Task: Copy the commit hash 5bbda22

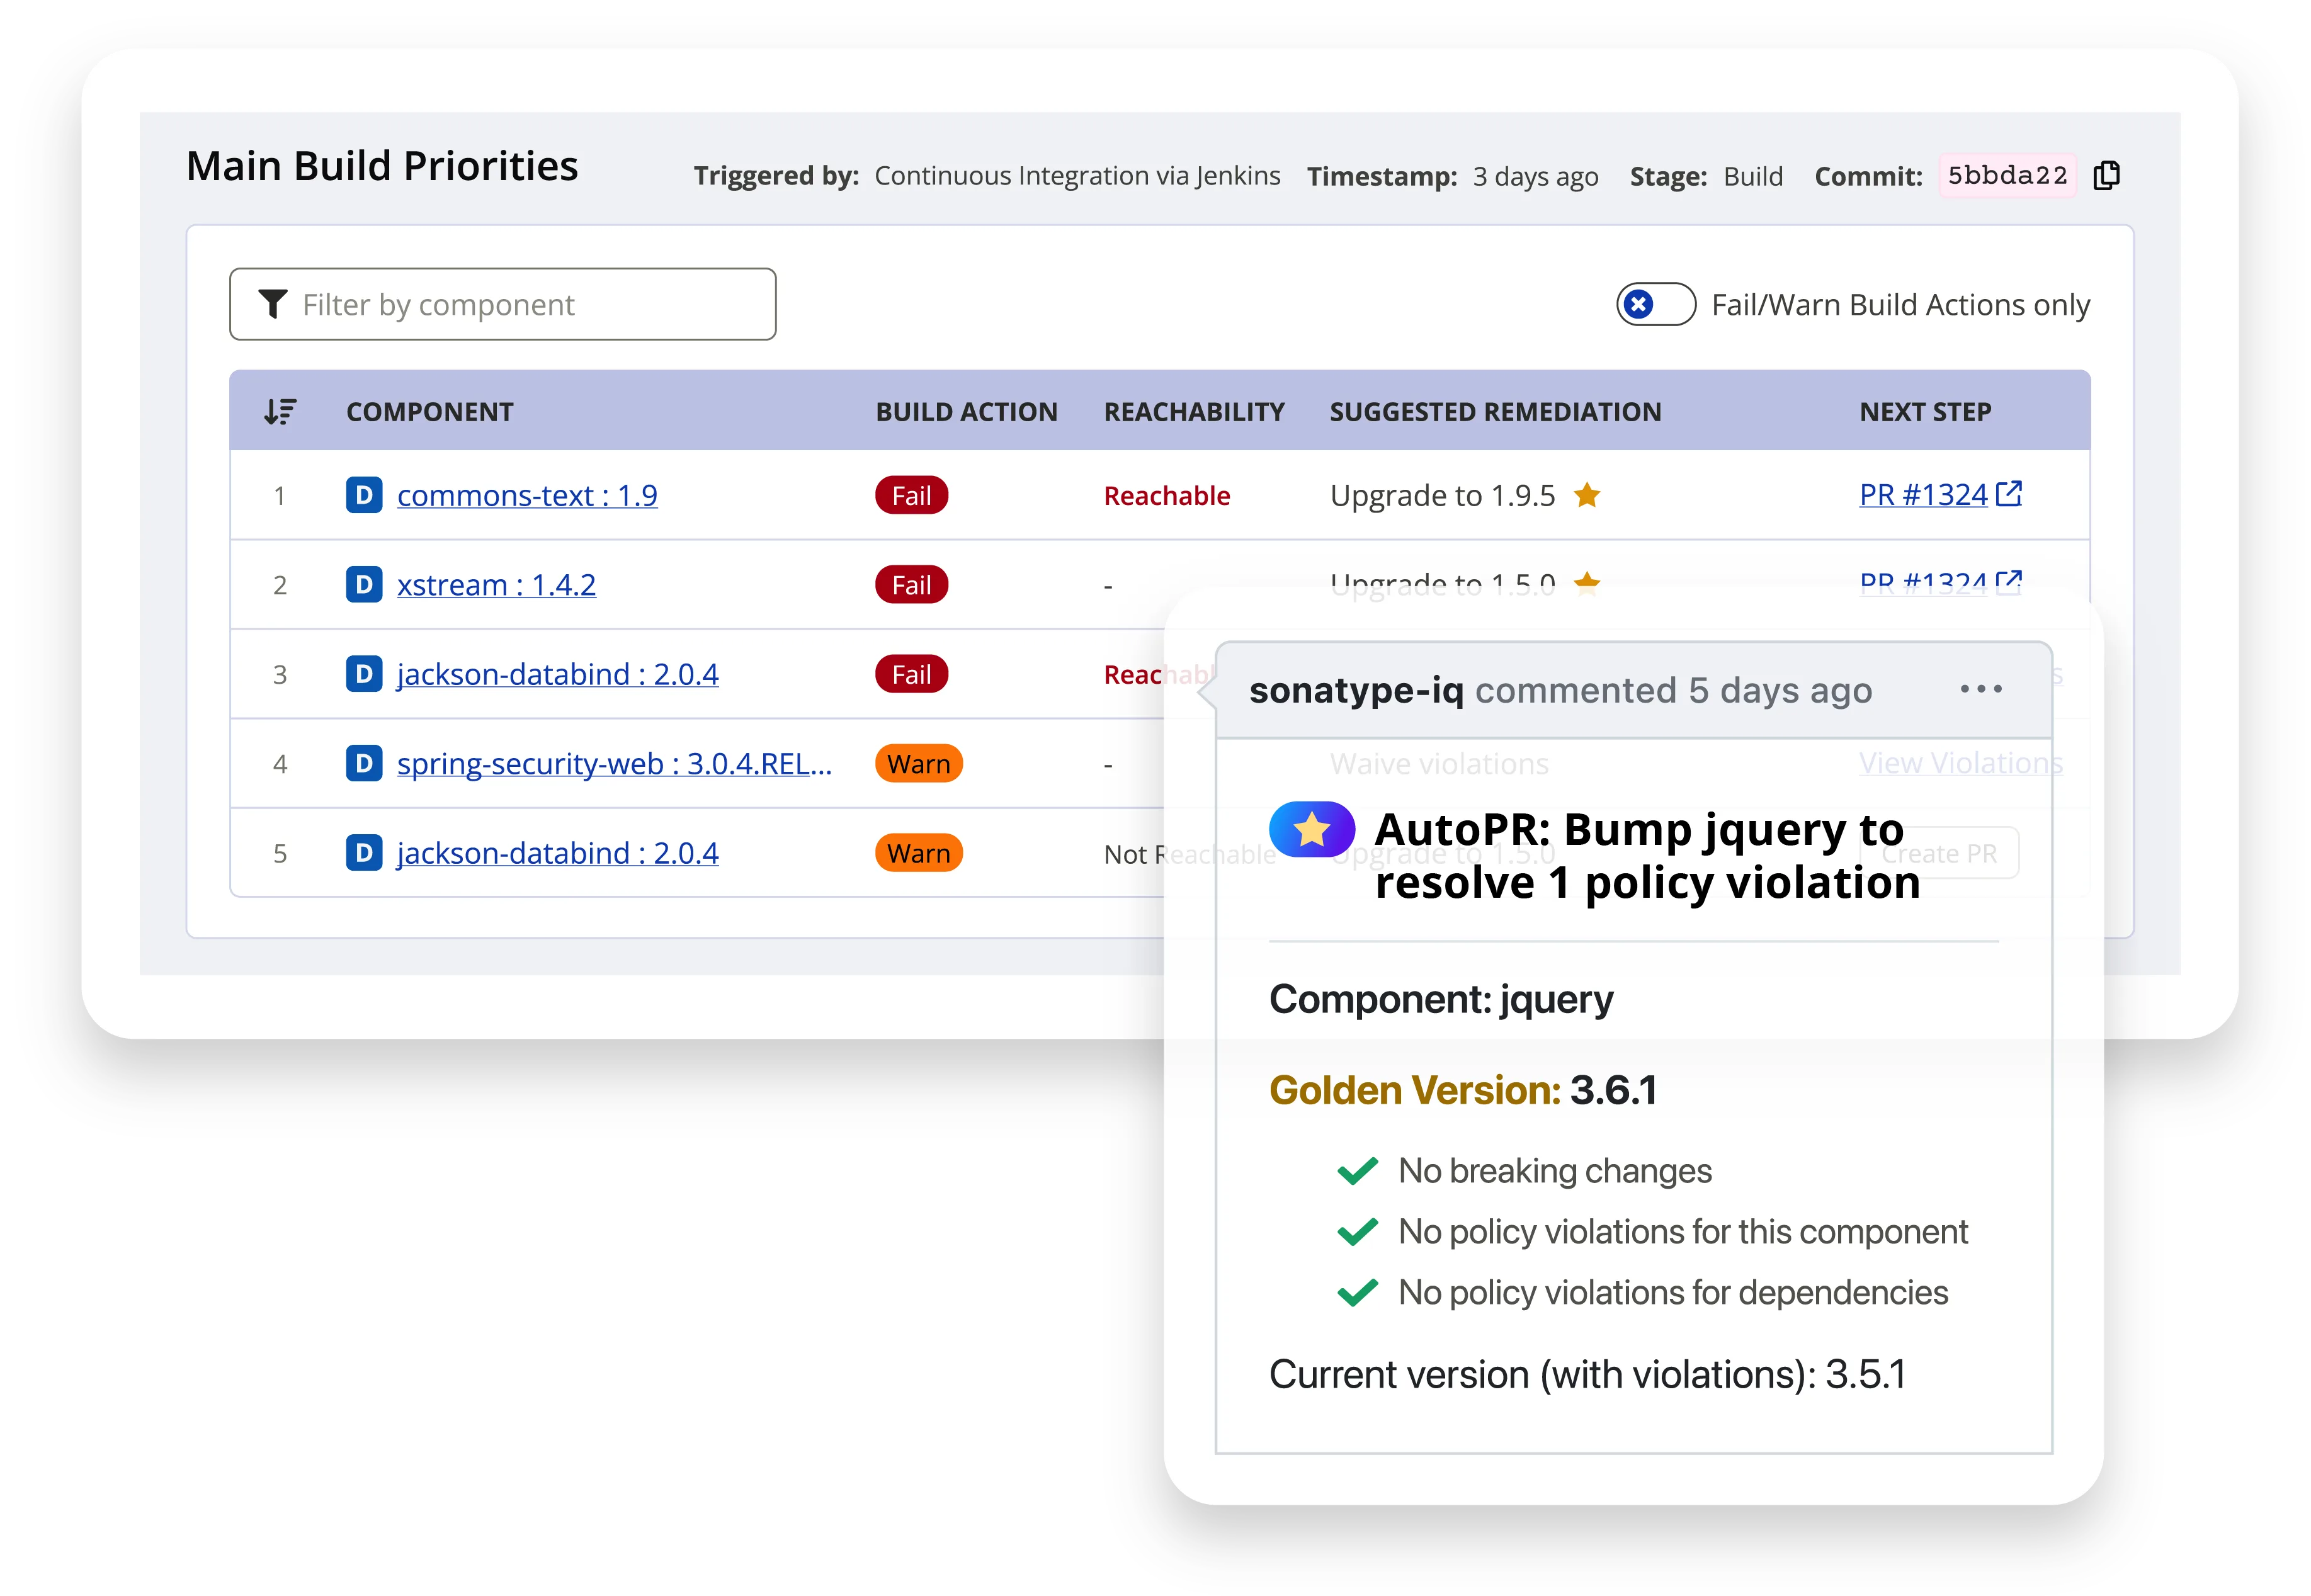Action: click(x=2106, y=175)
